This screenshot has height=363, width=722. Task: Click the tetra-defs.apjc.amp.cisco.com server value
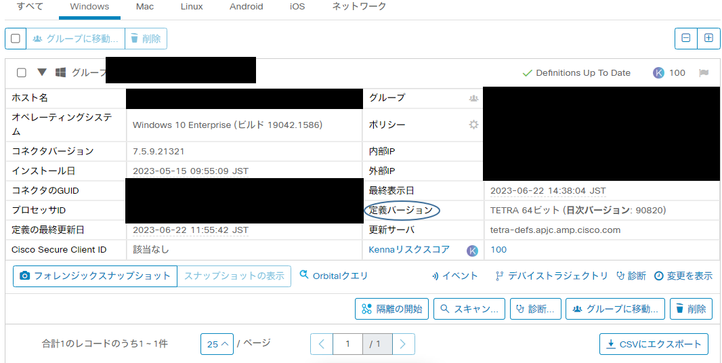(555, 230)
